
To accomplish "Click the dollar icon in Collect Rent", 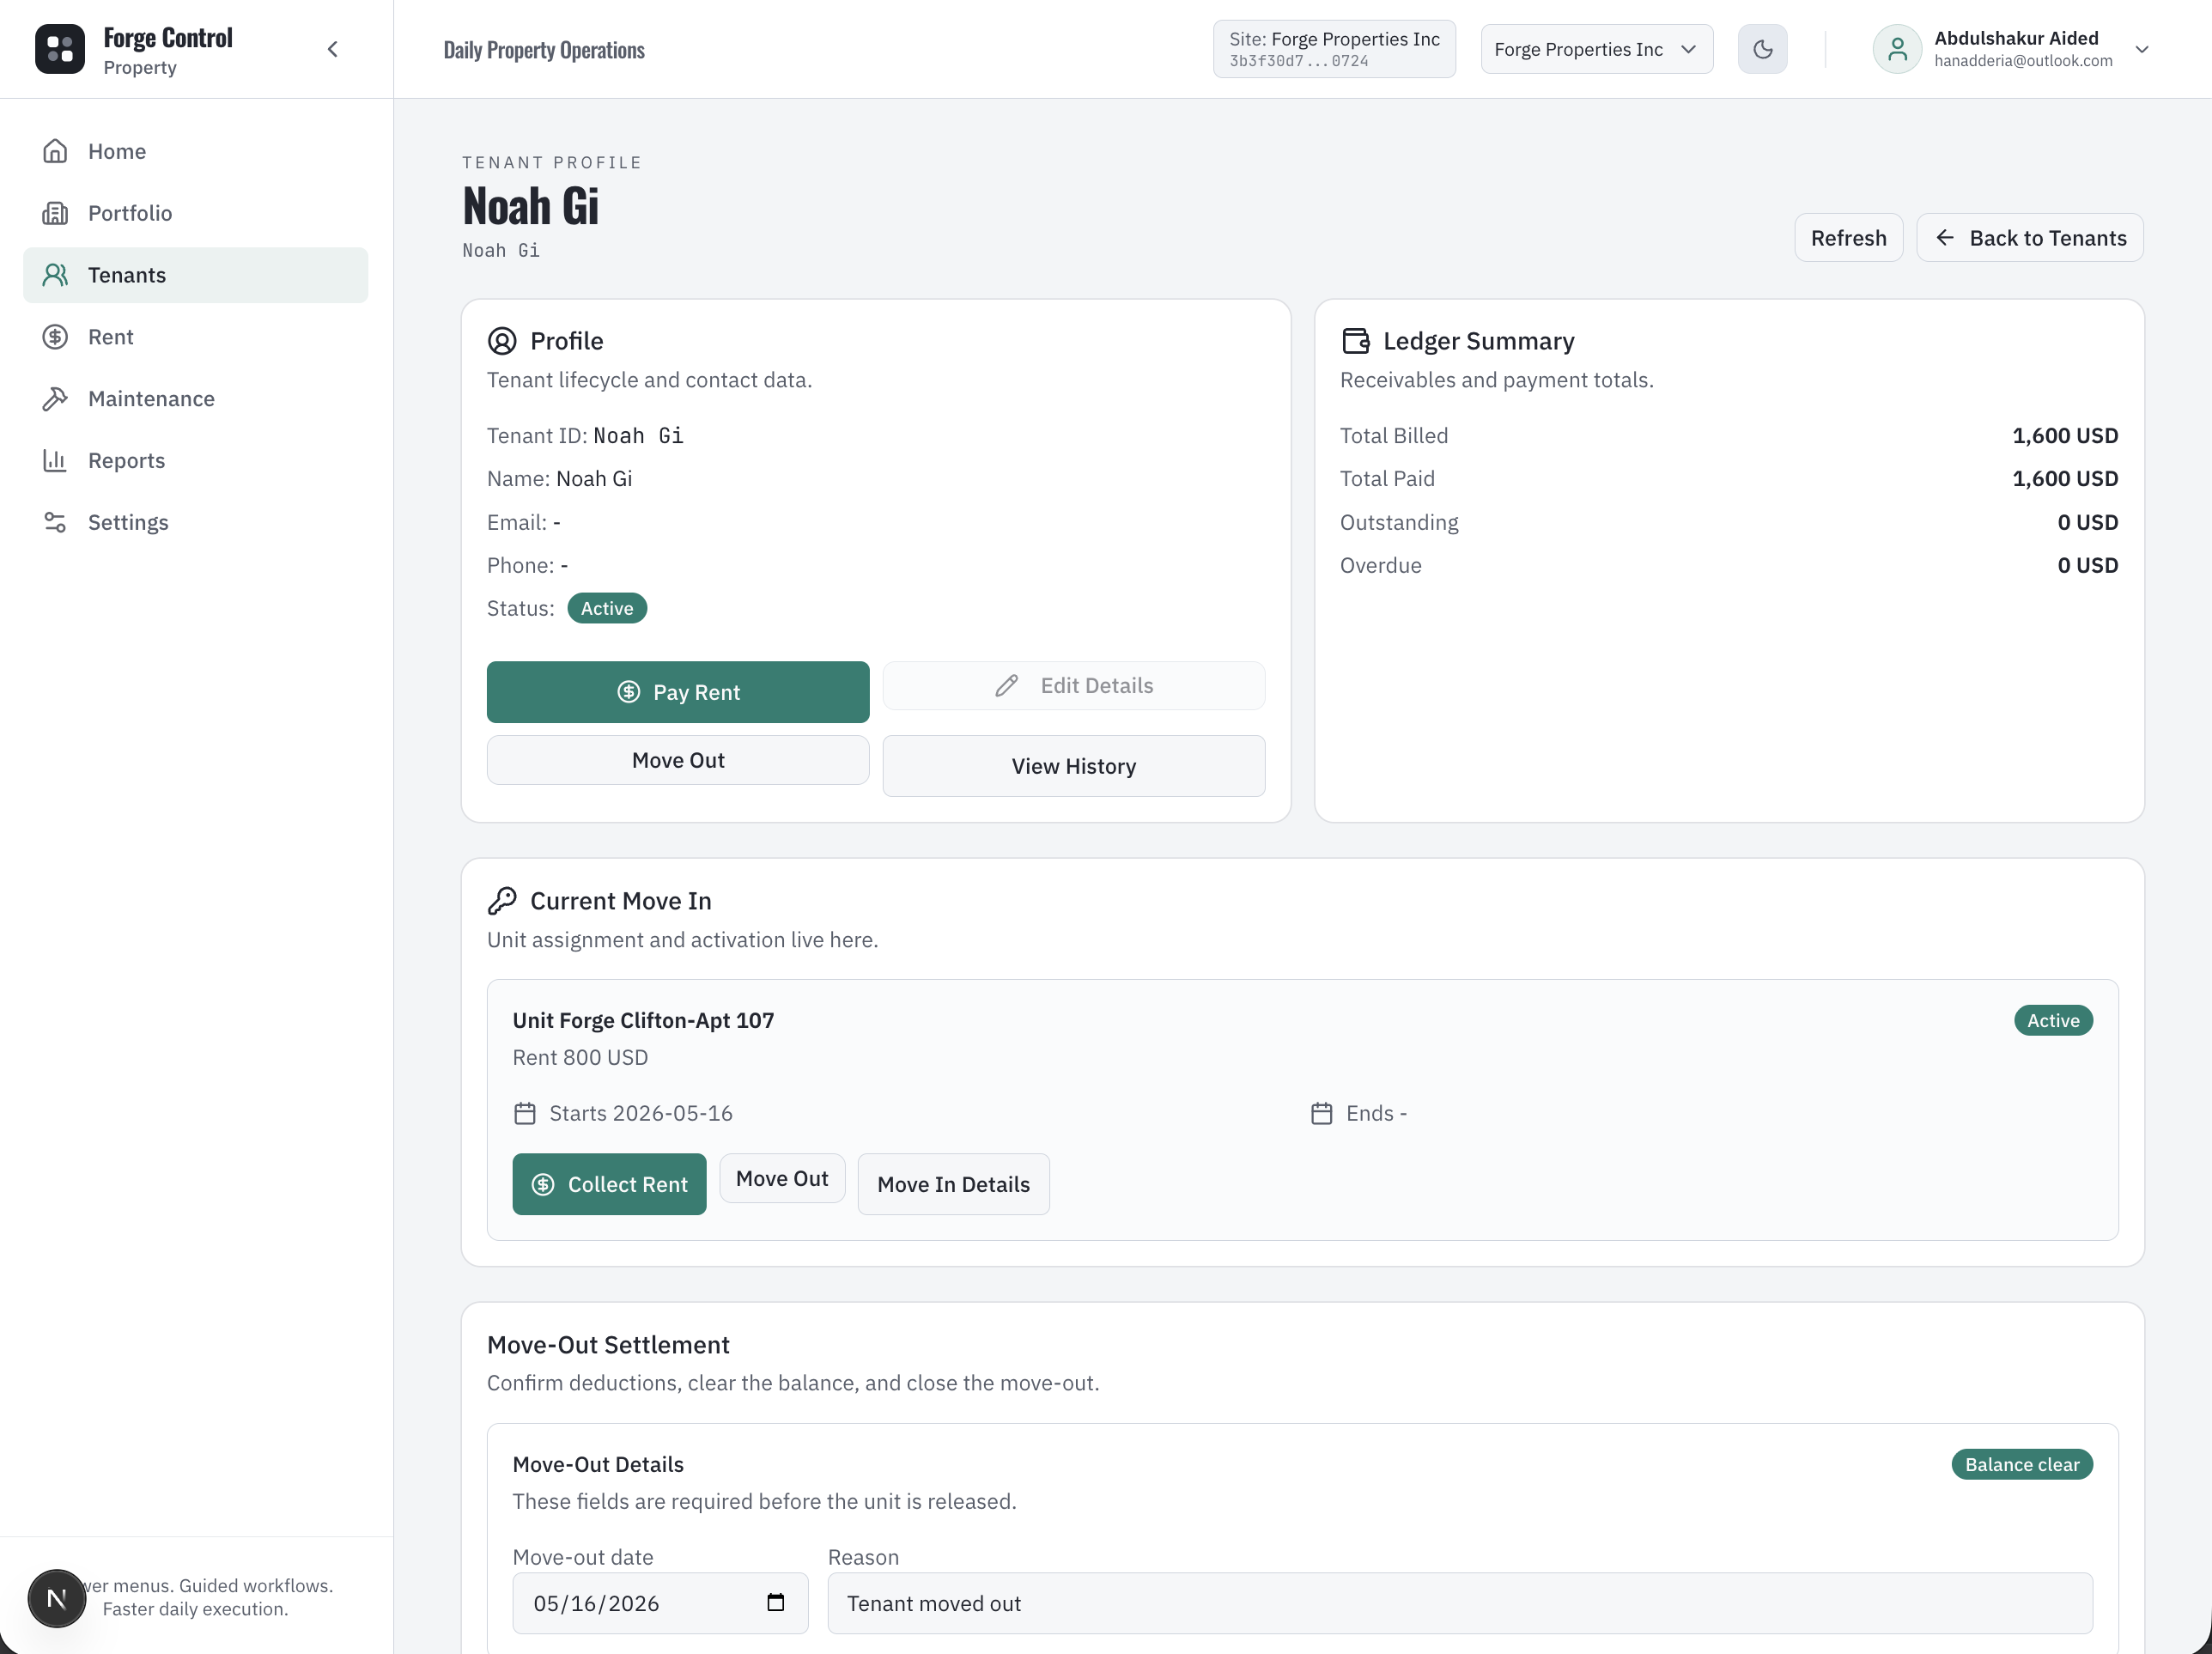I will (543, 1184).
